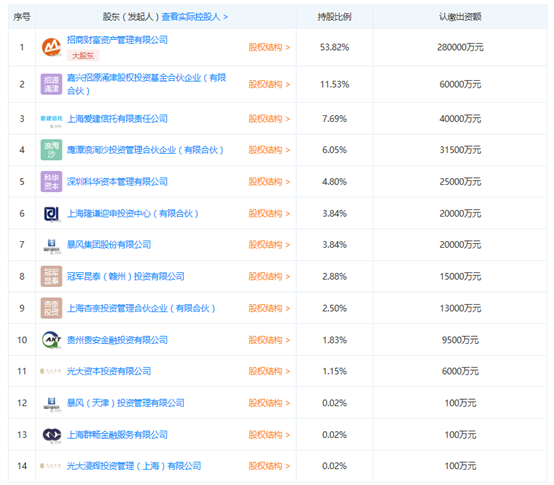Image resolution: width=554 pixels, height=485 pixels.
Task: Select the 6.05% shareholding cell
Action: pyautogui.click(x=334, y=150)
